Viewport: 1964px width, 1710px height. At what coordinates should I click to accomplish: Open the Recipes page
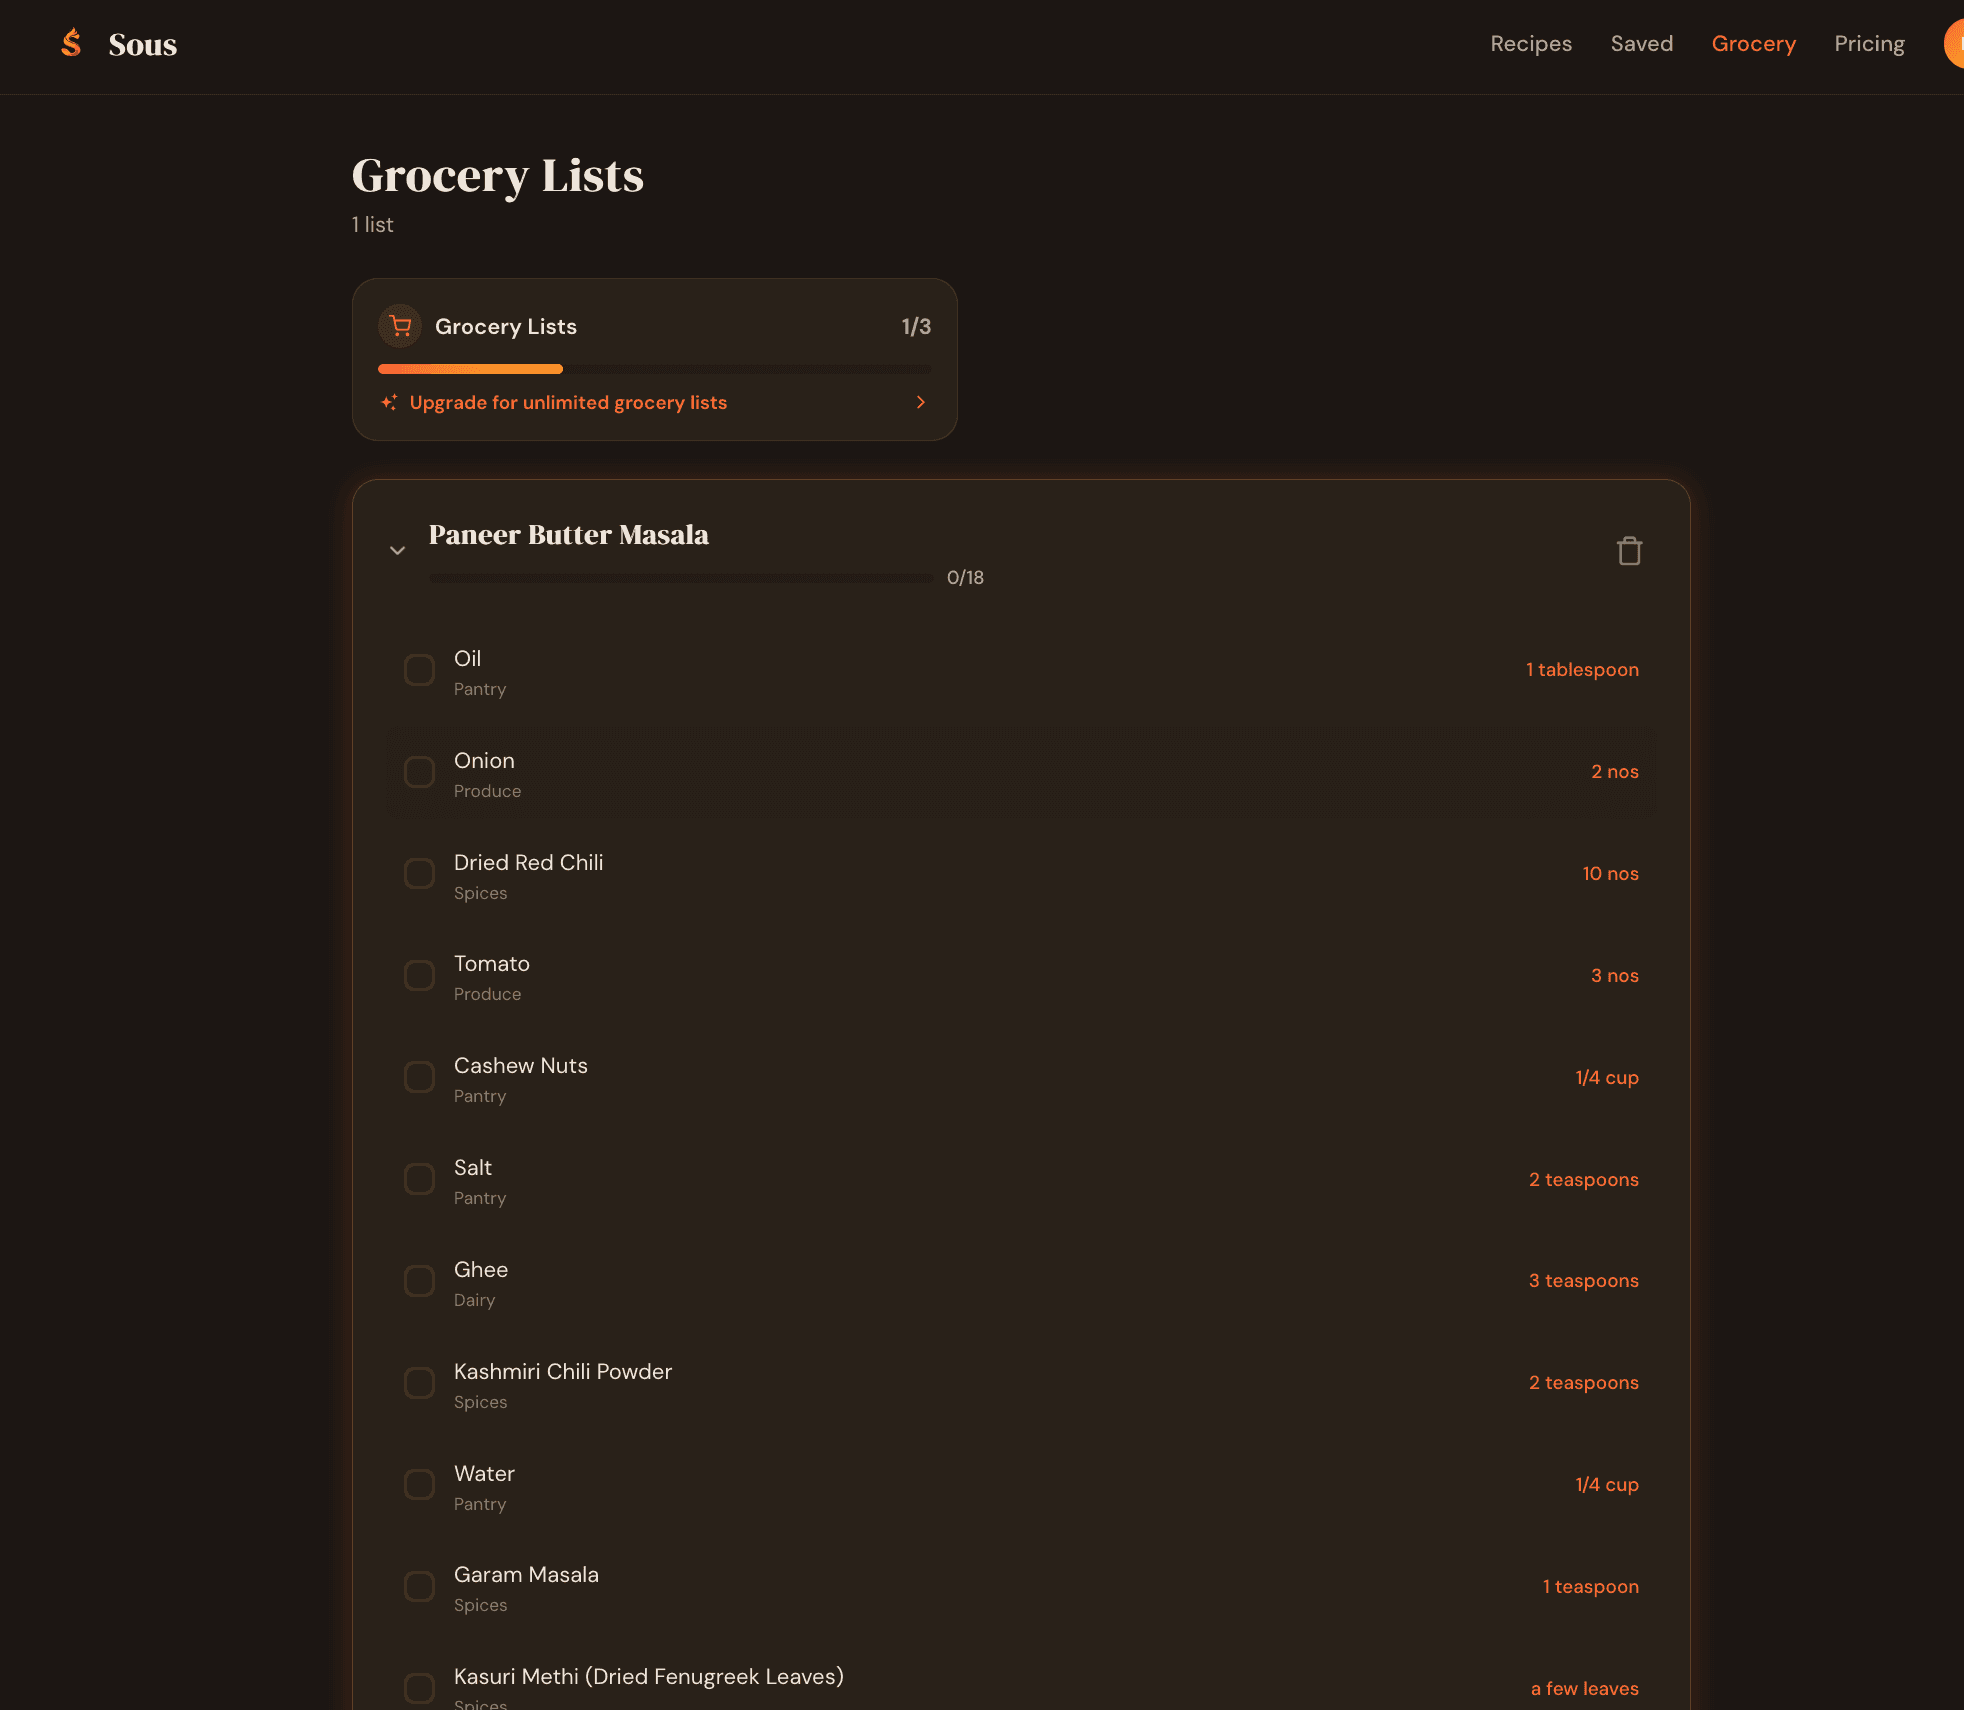(x=1531, y=43)
